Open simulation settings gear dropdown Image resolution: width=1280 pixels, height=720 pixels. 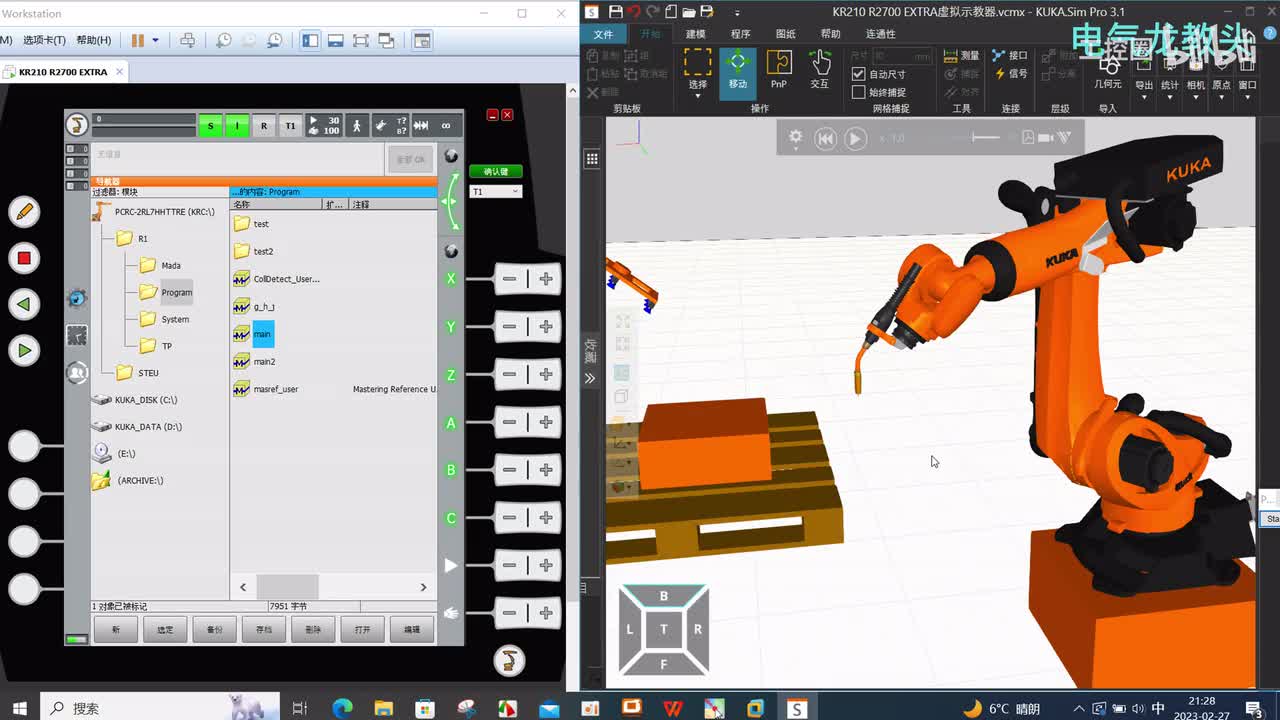796,139
